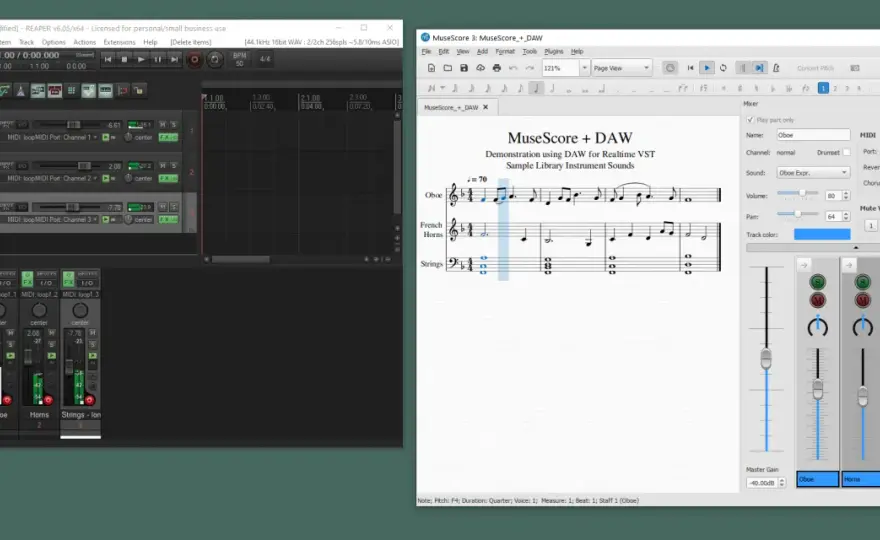This screenshot has width=880, height=540.
Task: Pause playback in REAPER transport
Action: pyautogui.click(x=158, y=59)
